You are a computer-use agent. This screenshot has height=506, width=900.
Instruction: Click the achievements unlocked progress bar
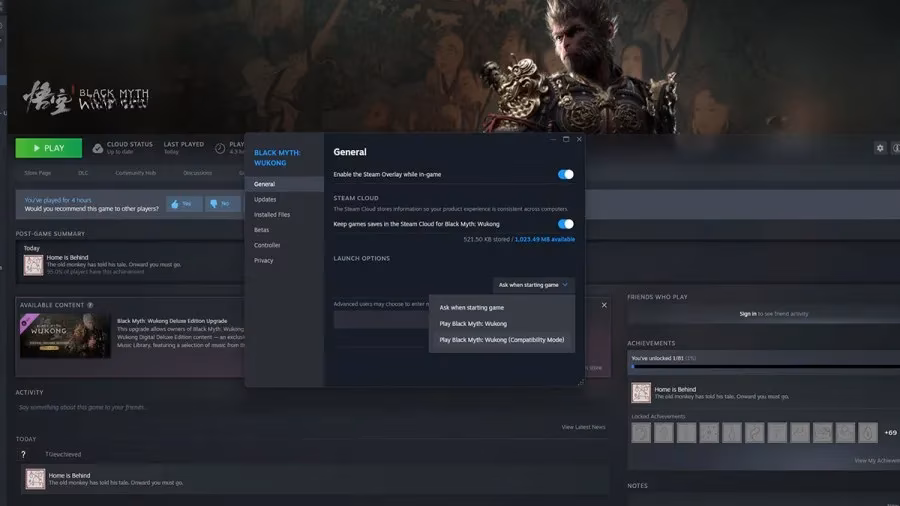(766, 366)
